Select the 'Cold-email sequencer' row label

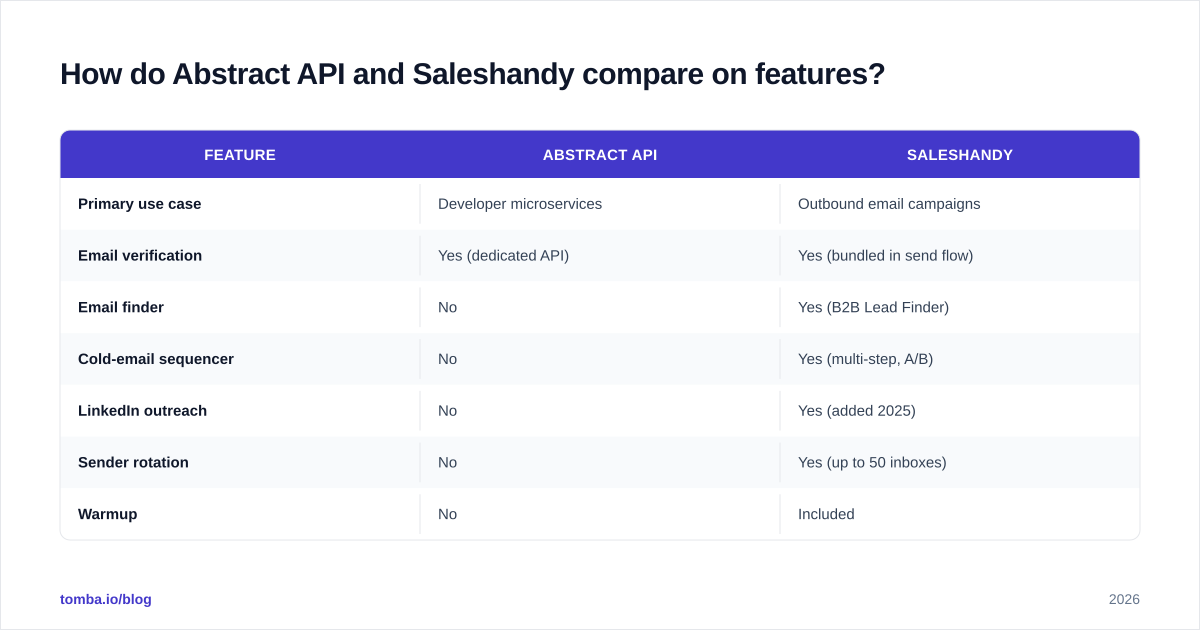pos(156,359)
